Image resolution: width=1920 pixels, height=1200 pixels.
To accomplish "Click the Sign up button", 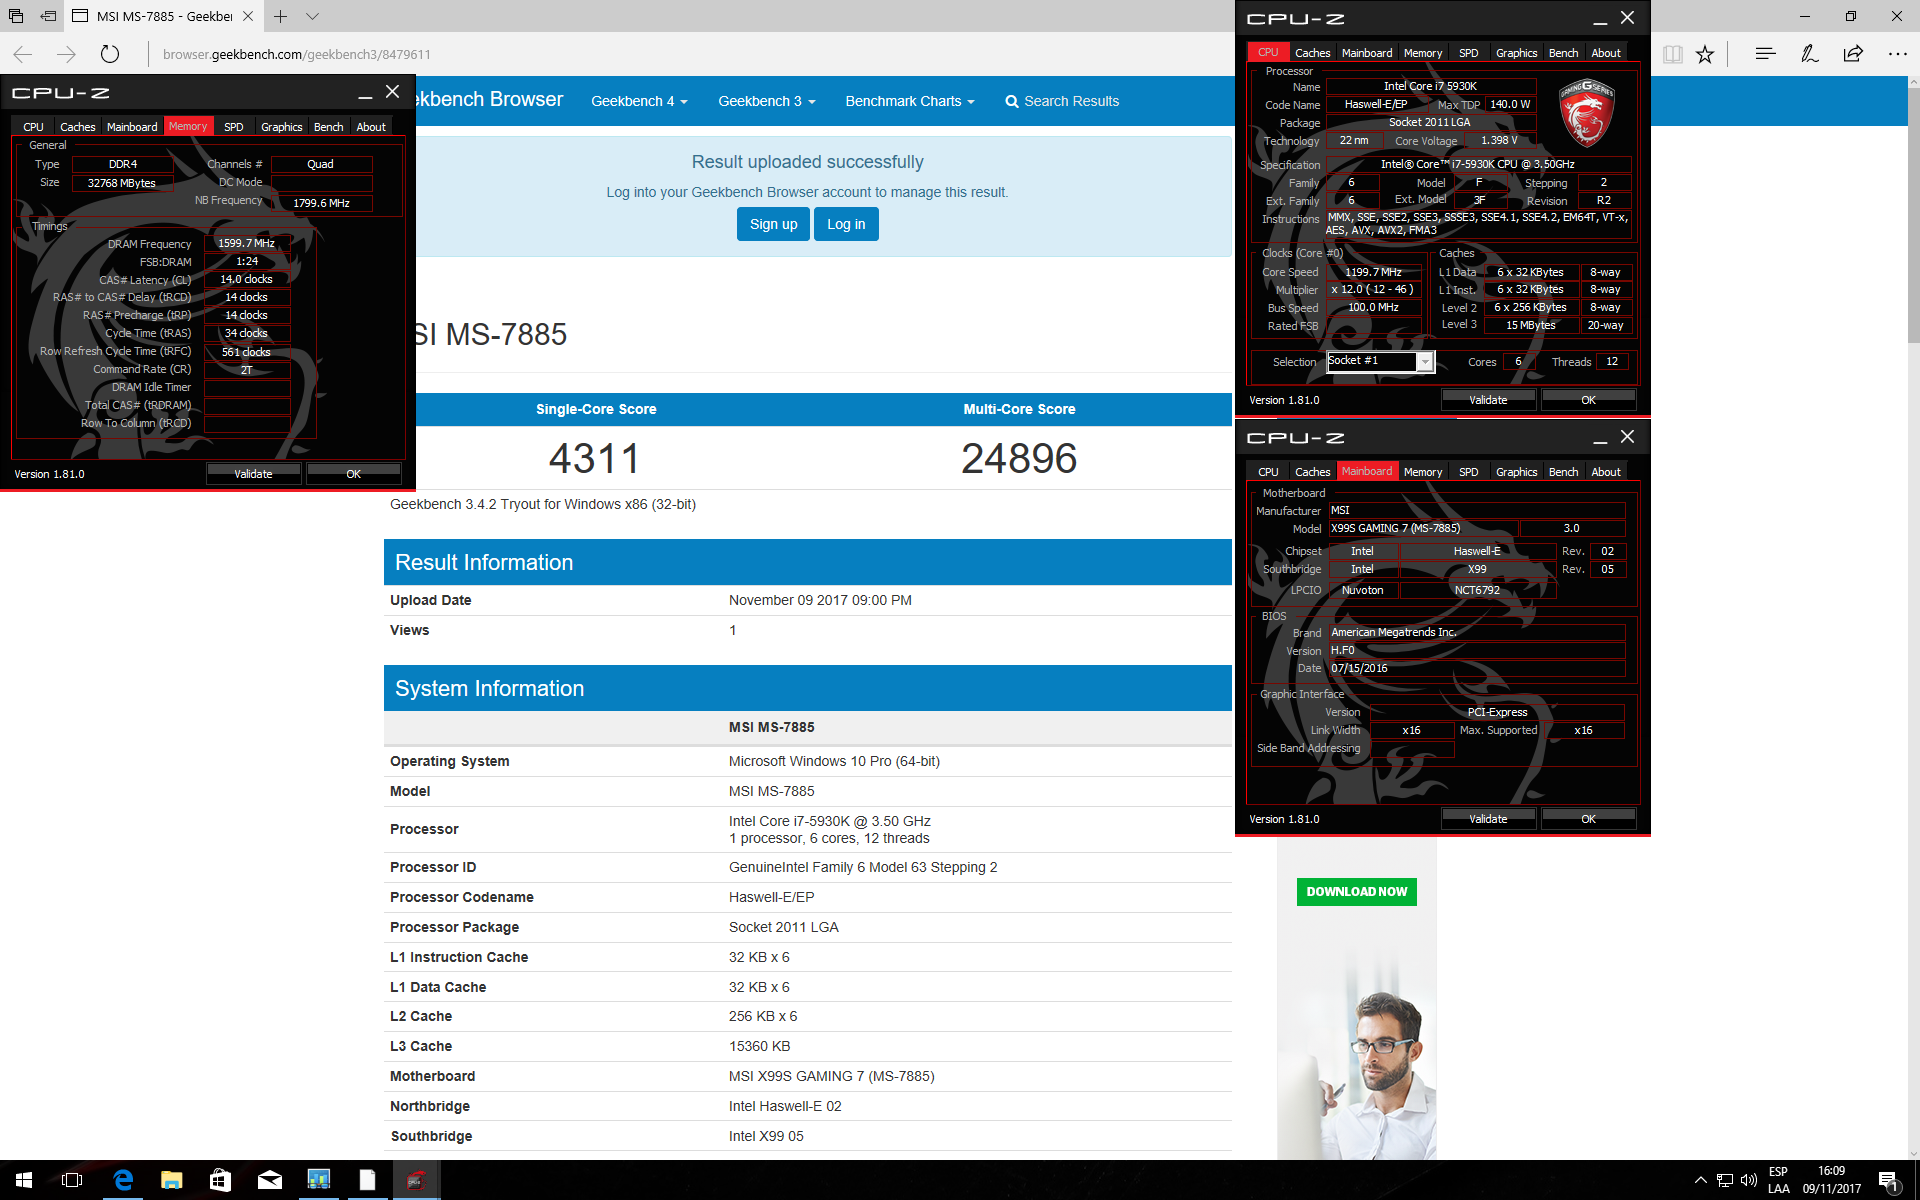I will [x=773, y=224].
